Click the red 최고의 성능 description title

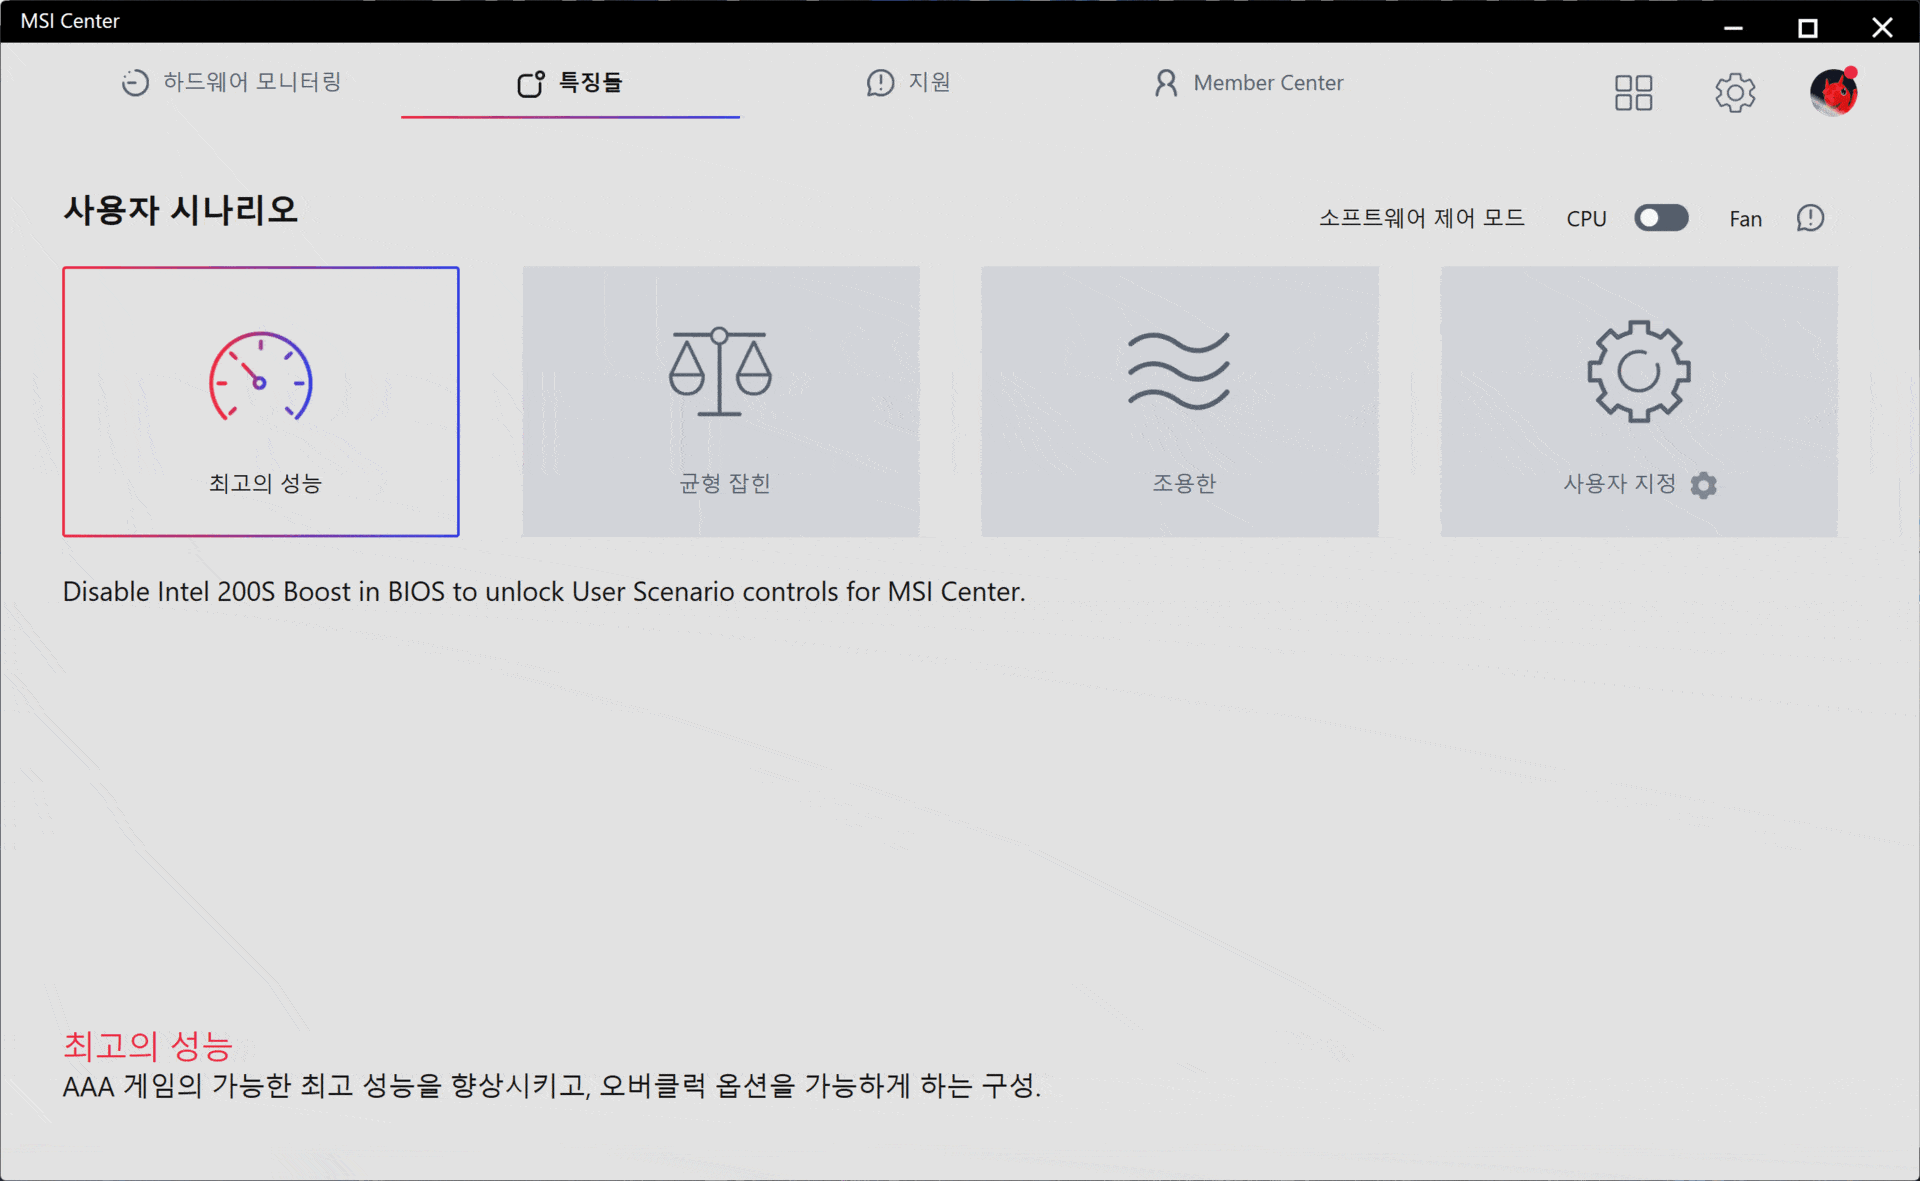tap(147, 1046)
